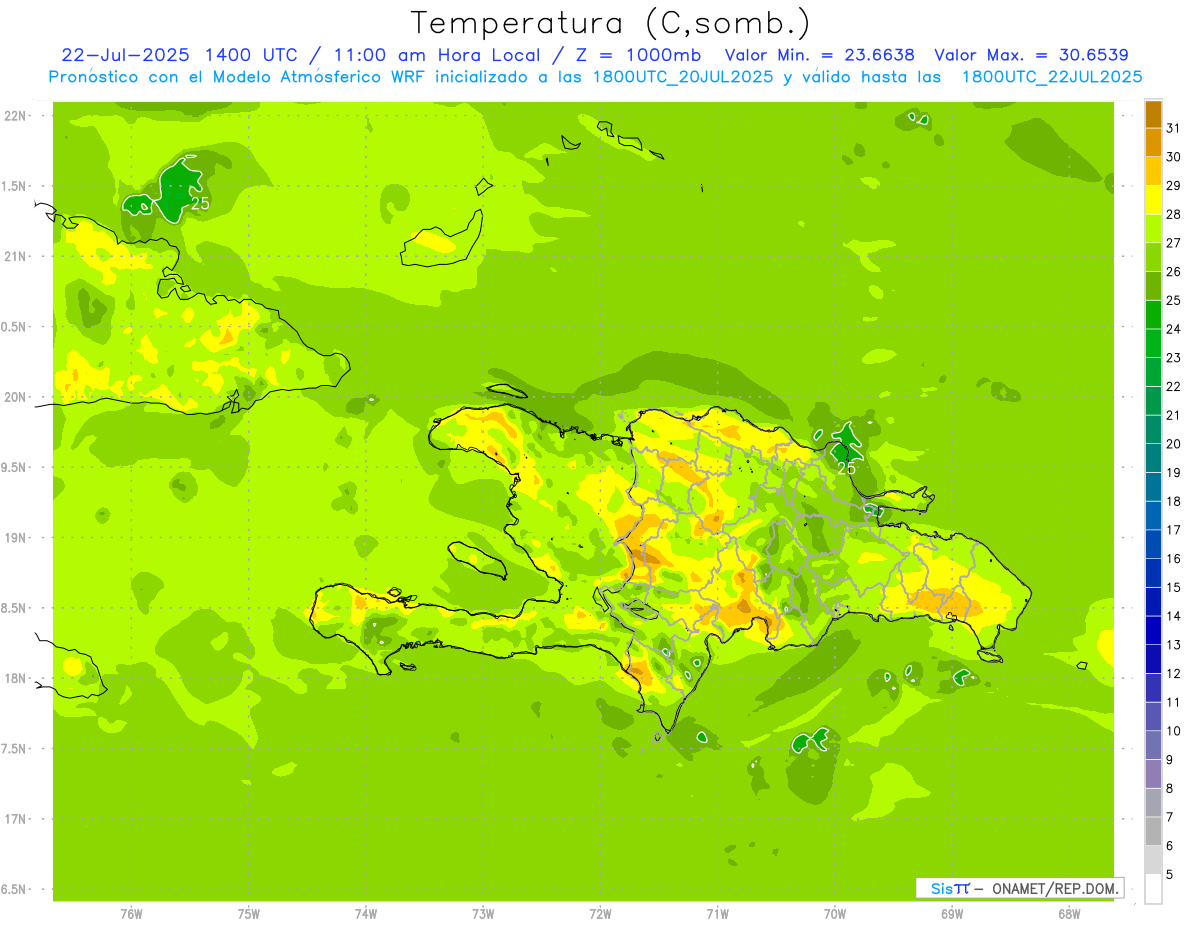Click legend value 18
Image resolution: width=1200 pixels, height=927 pixels.
1174,502
